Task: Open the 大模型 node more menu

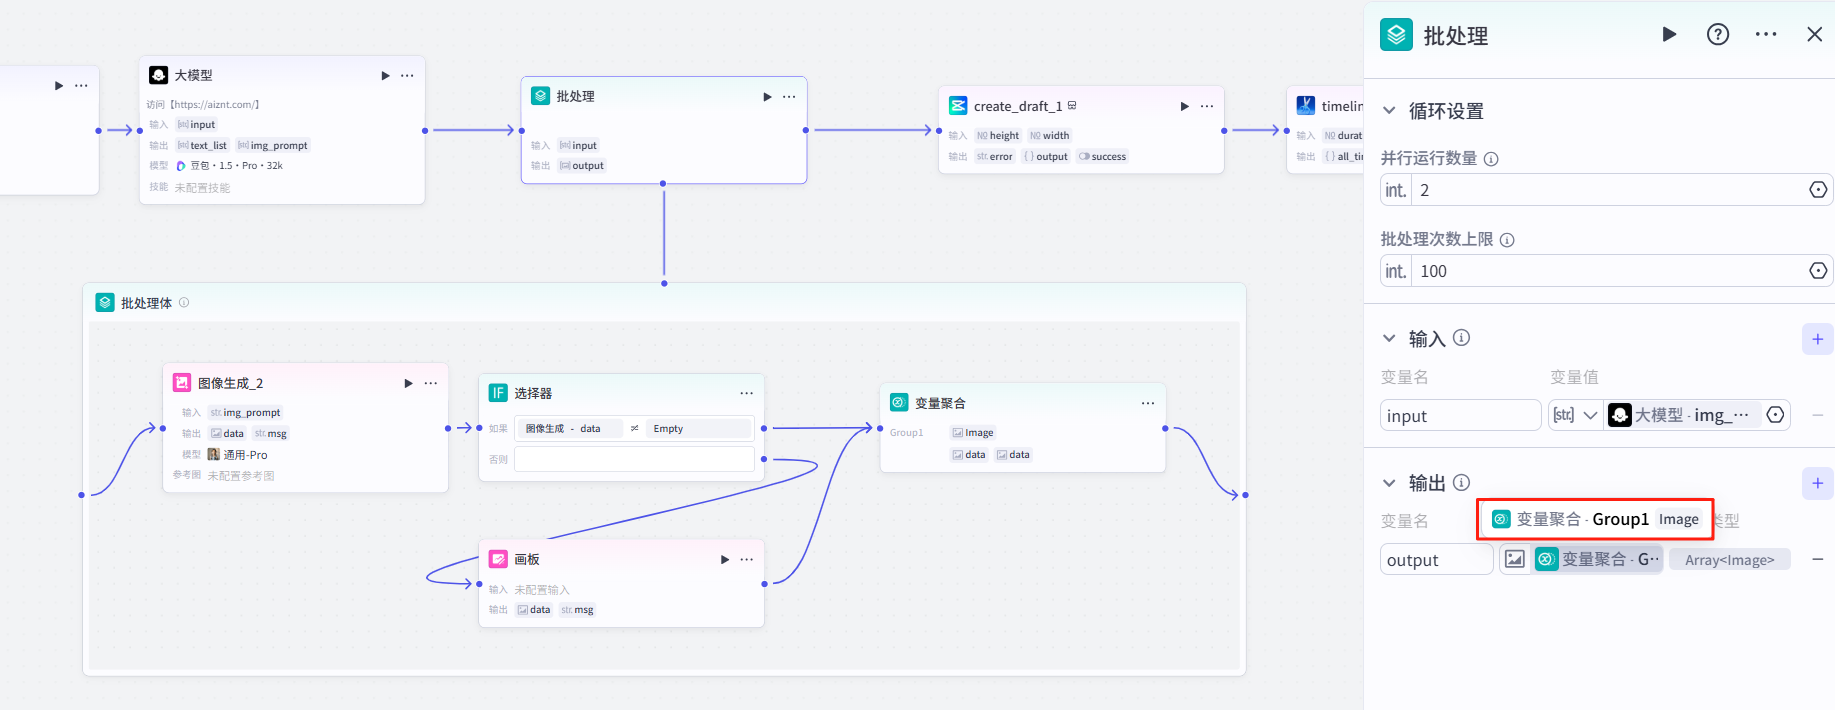Action: point(407,75)
